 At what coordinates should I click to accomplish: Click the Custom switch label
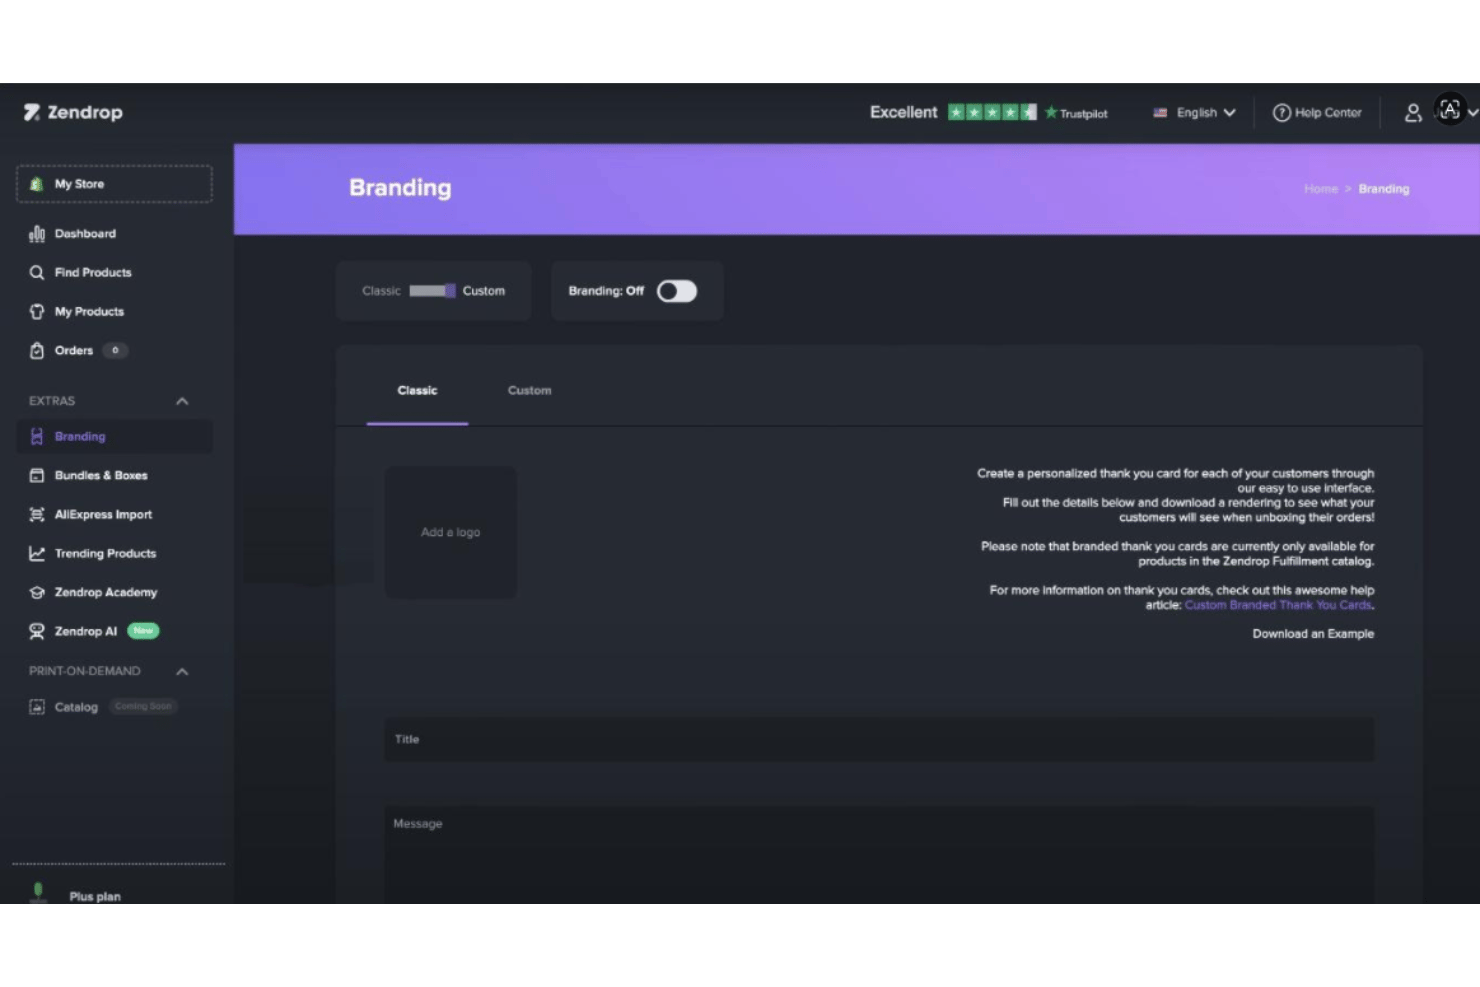(x=484, y=291)
